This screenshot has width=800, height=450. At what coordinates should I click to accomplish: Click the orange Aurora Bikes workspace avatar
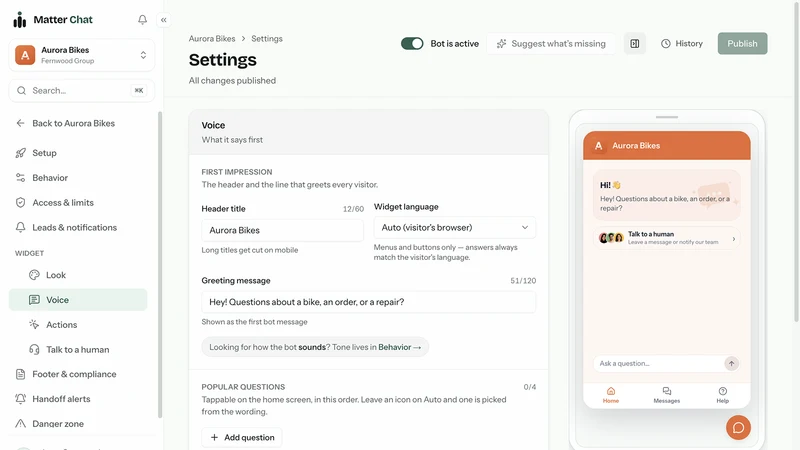(25, 55)
